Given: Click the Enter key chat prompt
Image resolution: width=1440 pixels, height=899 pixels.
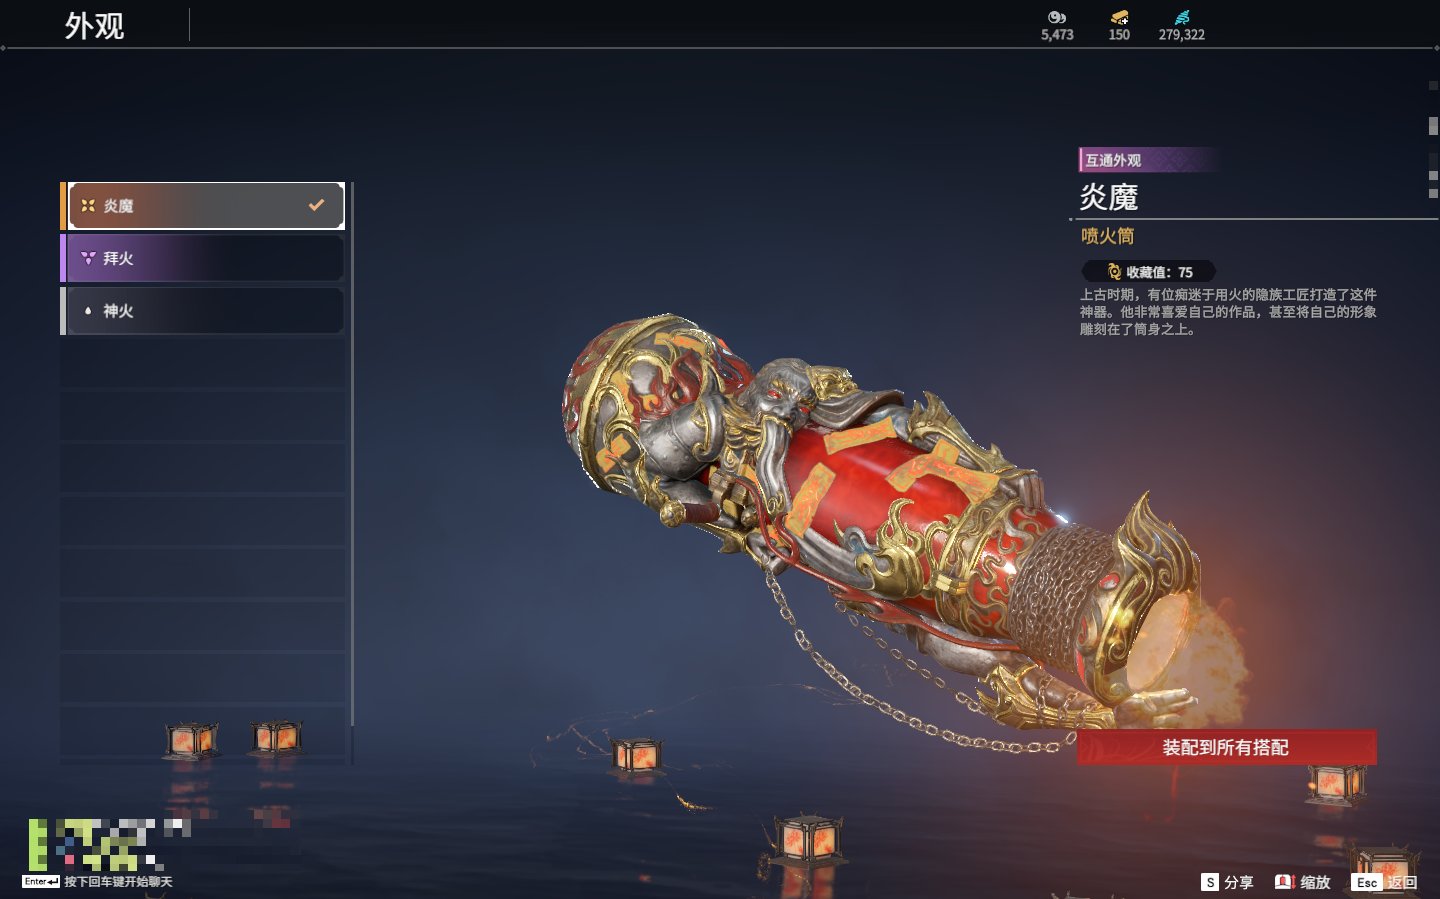Looking at the screenshot, I should pos(97,882).
